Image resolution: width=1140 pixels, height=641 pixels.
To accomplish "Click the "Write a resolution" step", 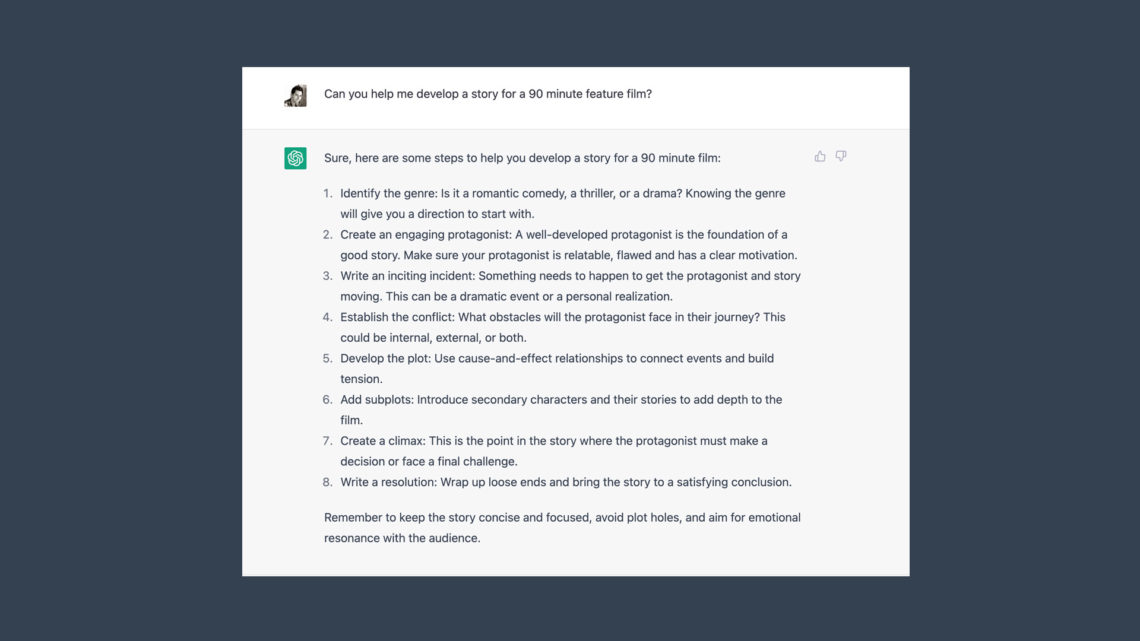I will (x=565, y=482).
